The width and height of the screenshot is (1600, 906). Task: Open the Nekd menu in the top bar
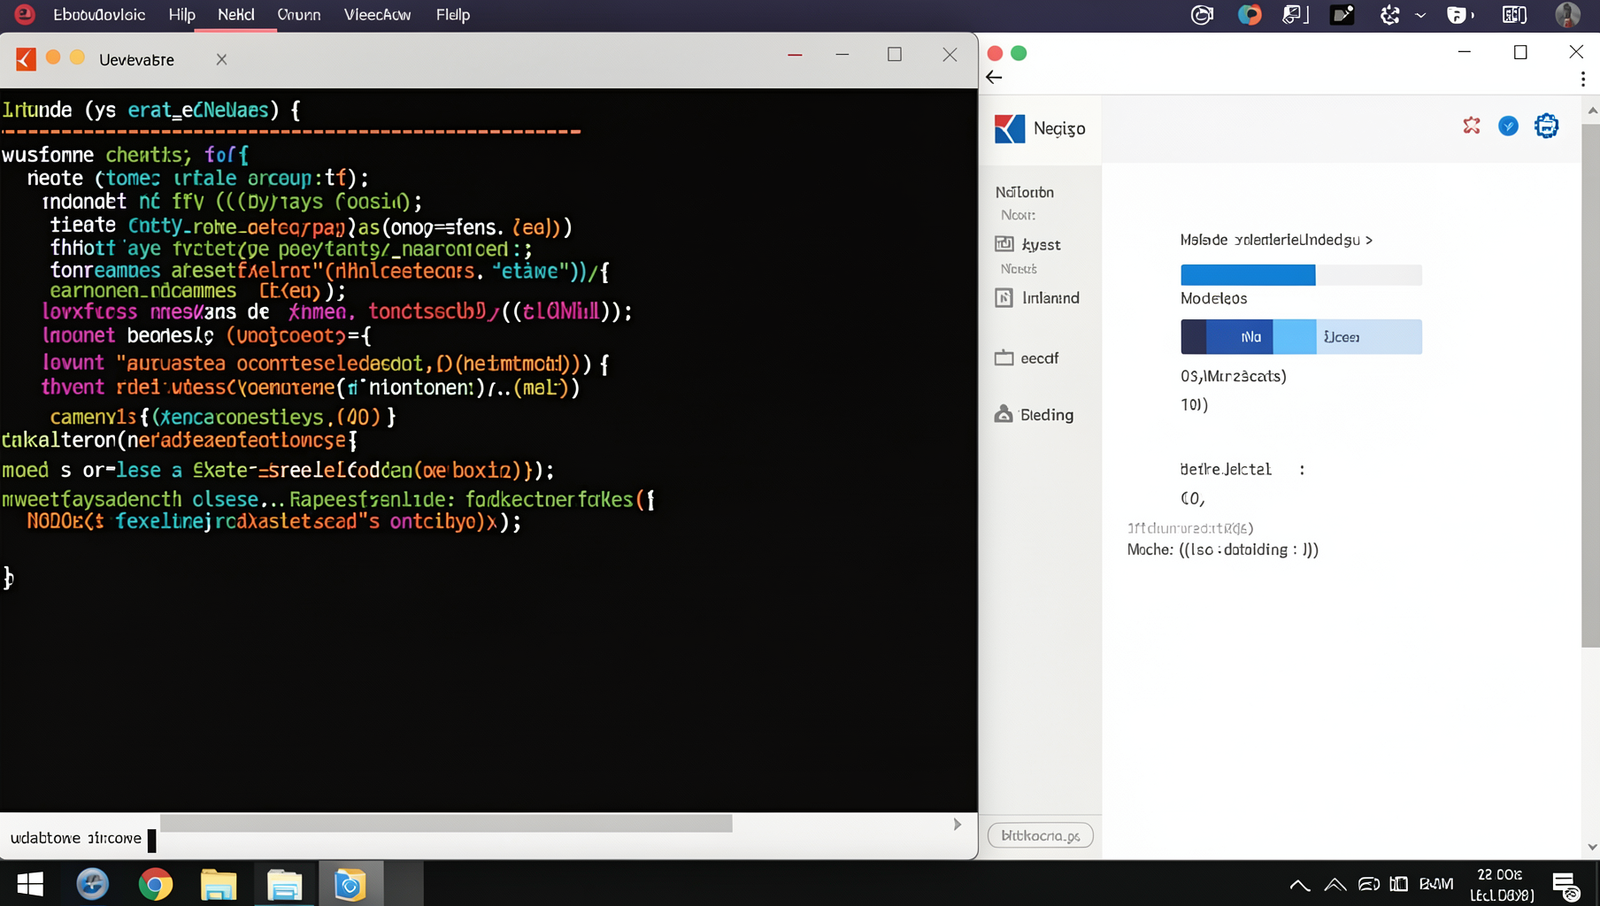point(236,15)
